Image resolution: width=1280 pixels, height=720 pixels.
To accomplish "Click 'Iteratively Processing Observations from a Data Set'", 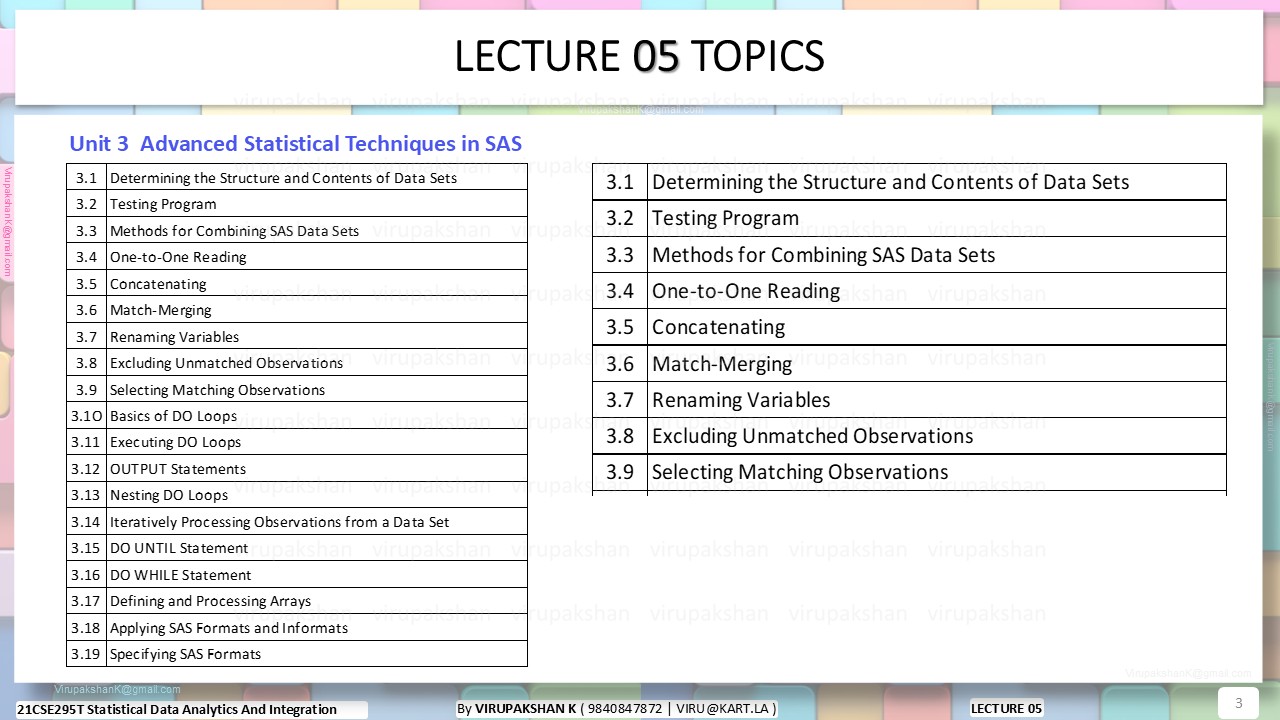I will tap(280, 522).
